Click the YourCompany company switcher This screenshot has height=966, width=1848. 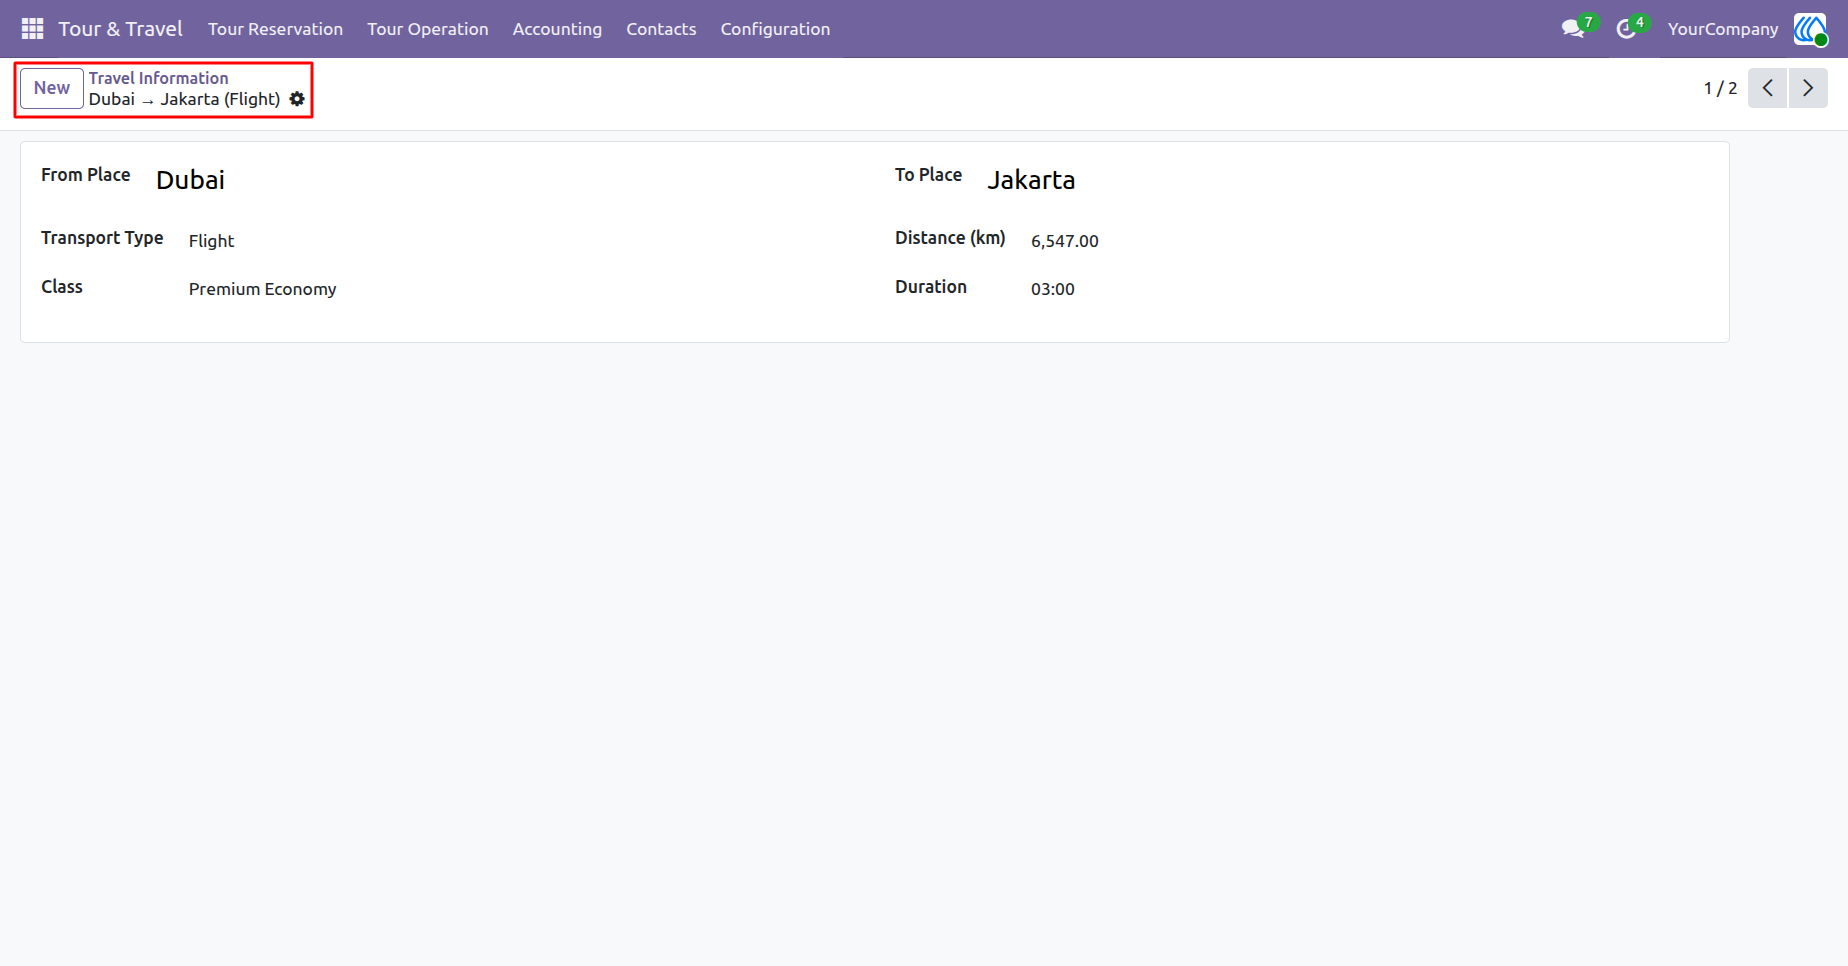click(1723, 29)
